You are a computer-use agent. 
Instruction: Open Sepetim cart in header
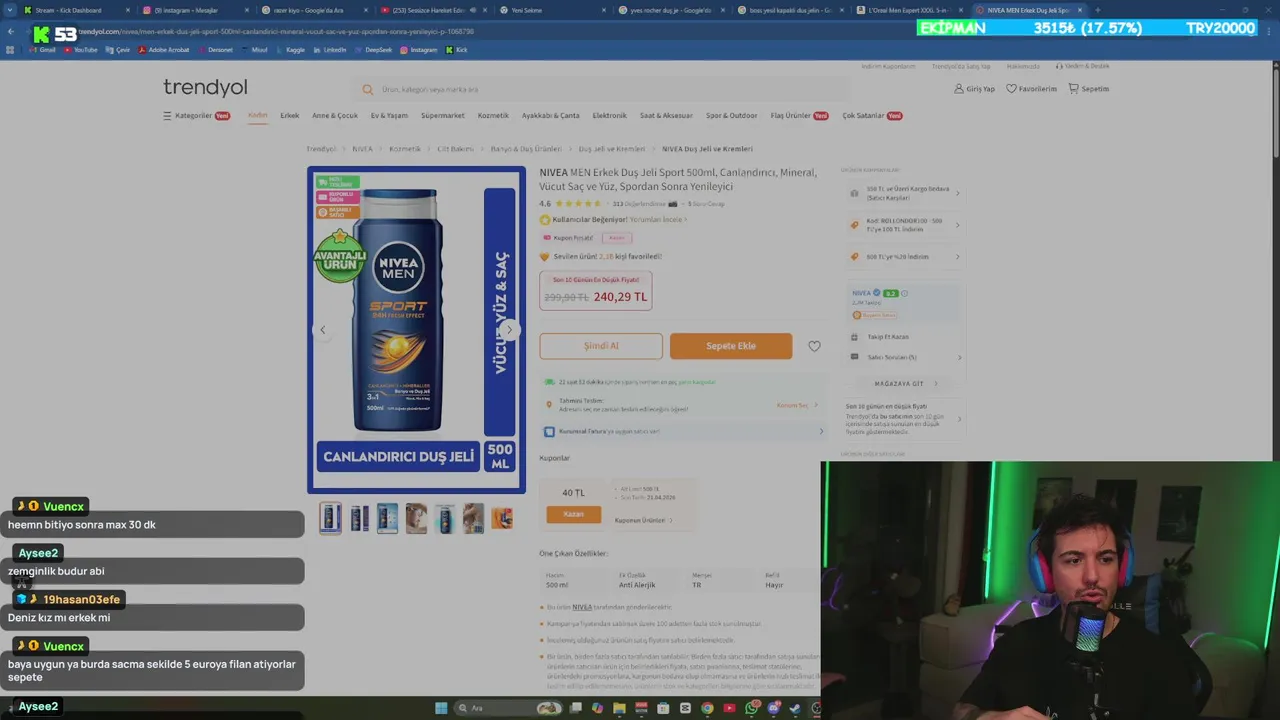(1089, 89)
